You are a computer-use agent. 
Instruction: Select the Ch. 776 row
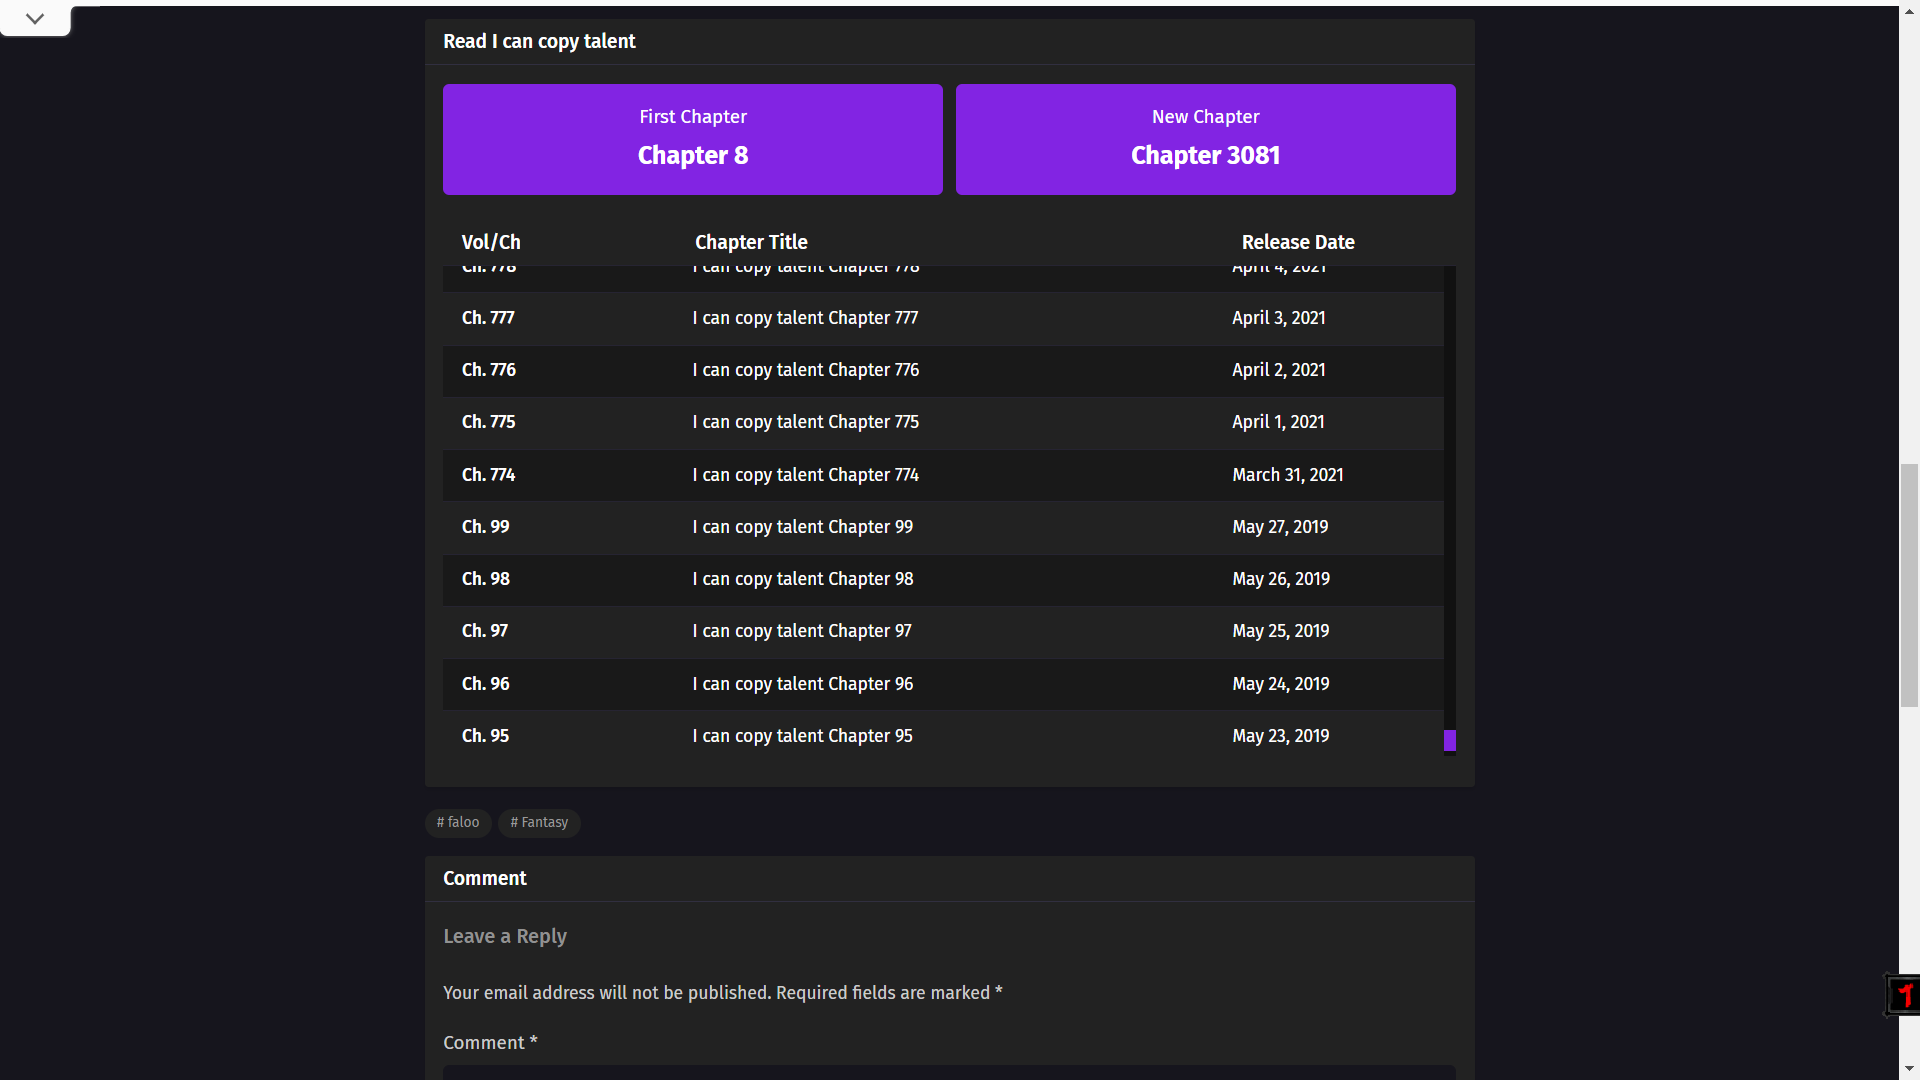[943, 370]
